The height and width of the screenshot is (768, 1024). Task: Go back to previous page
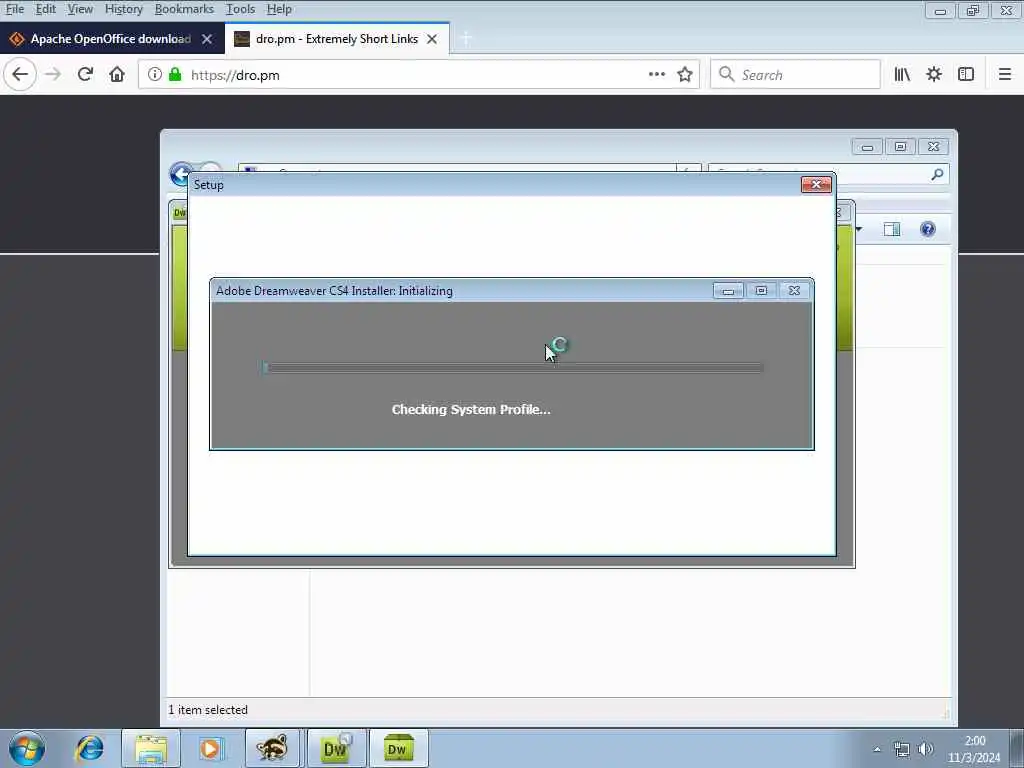coord(20,74)
